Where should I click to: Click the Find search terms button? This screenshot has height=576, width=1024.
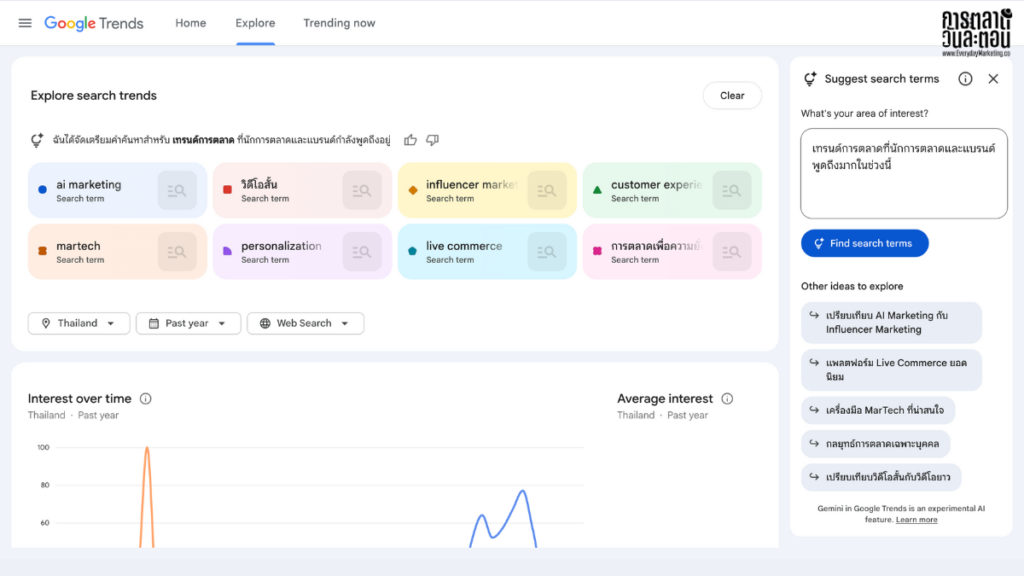tap(864, 243)
